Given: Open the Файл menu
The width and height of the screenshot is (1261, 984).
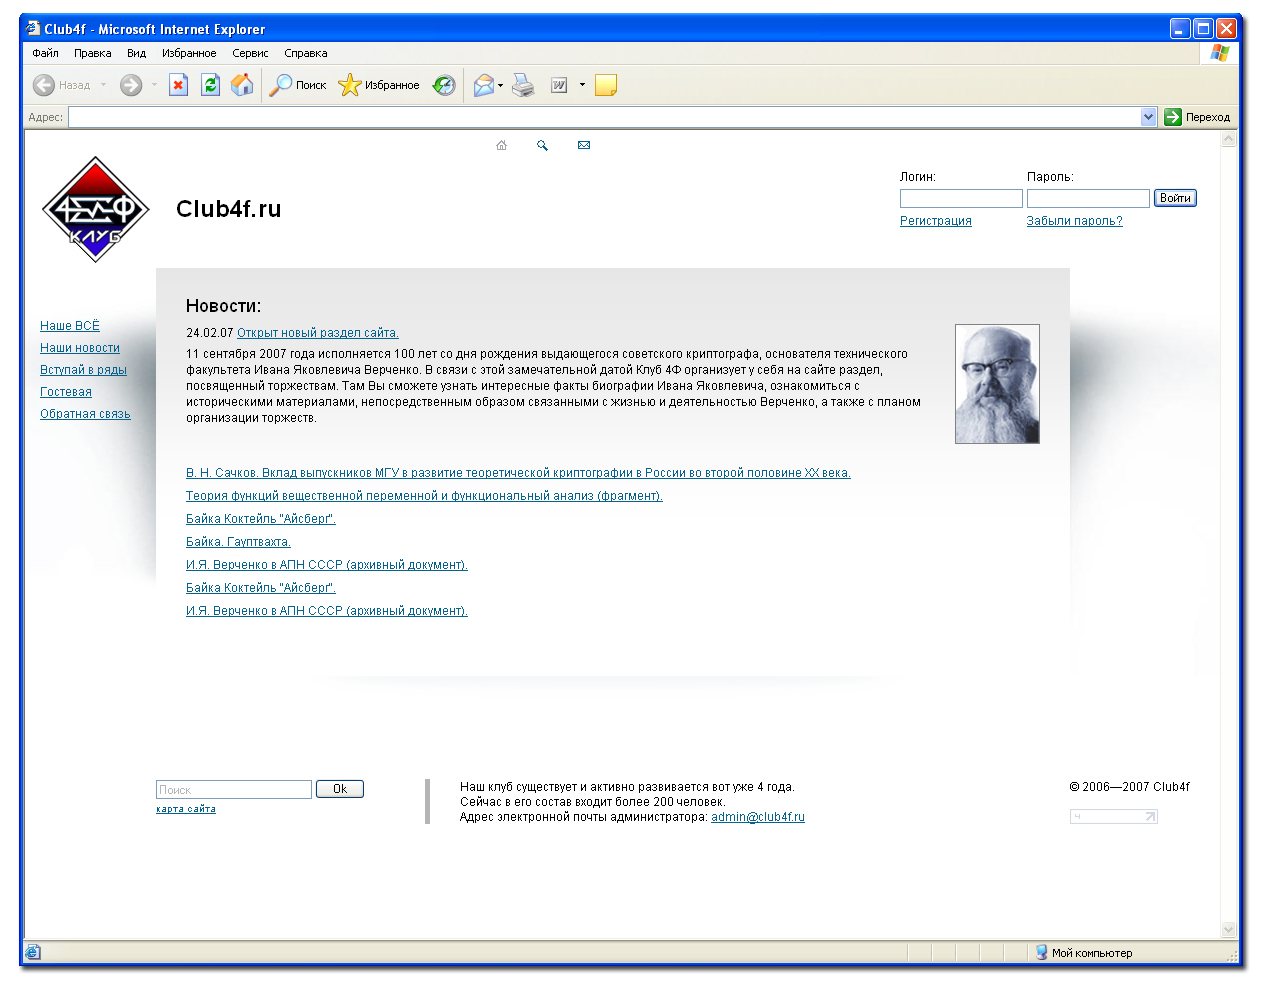Looking at the screenshot, I should [x=45, y=53].
